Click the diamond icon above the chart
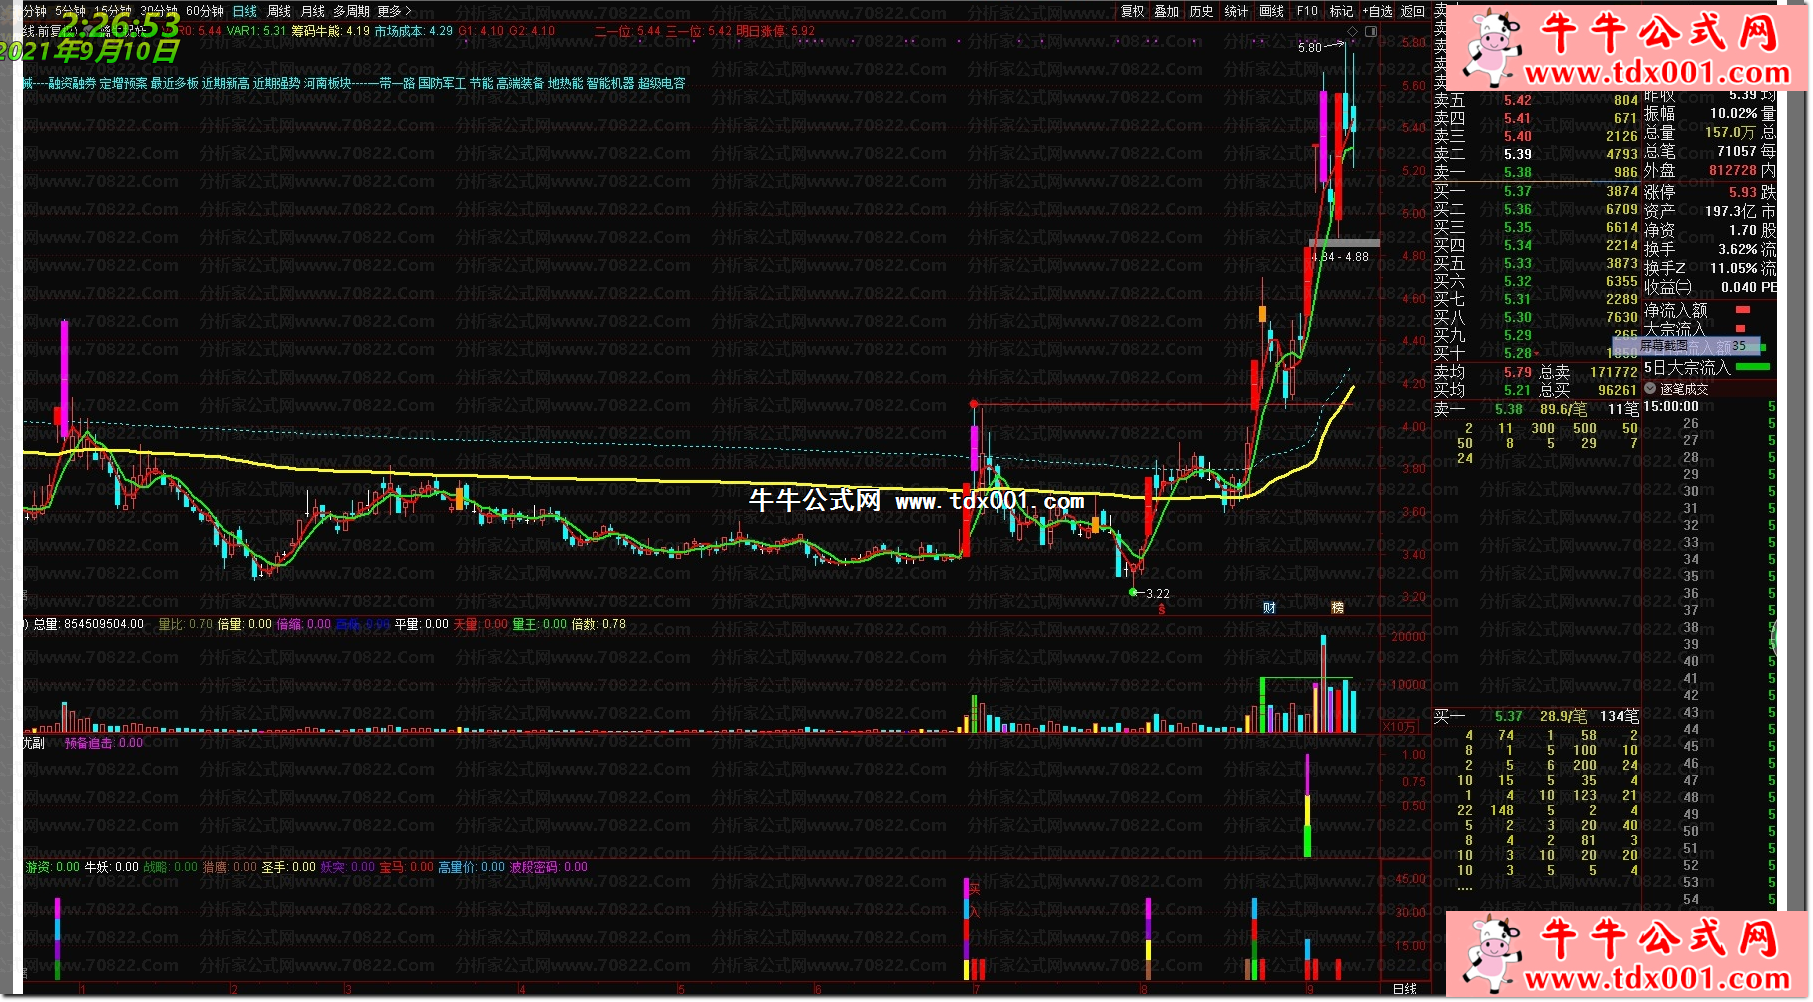The image size is (1813, 1002). pyautogui.click(x=1353, y=32)
